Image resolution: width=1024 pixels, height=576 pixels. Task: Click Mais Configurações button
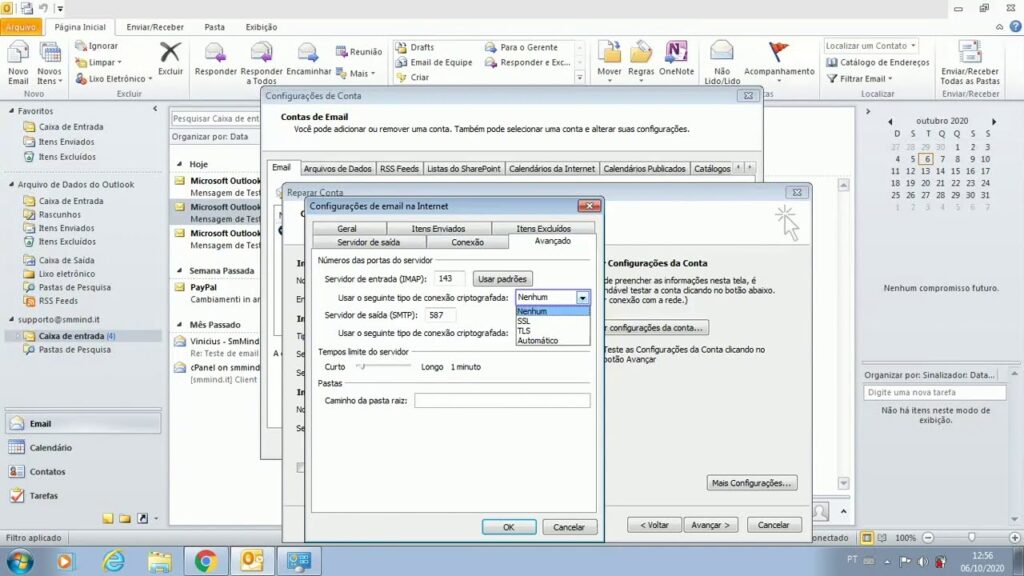751,483
